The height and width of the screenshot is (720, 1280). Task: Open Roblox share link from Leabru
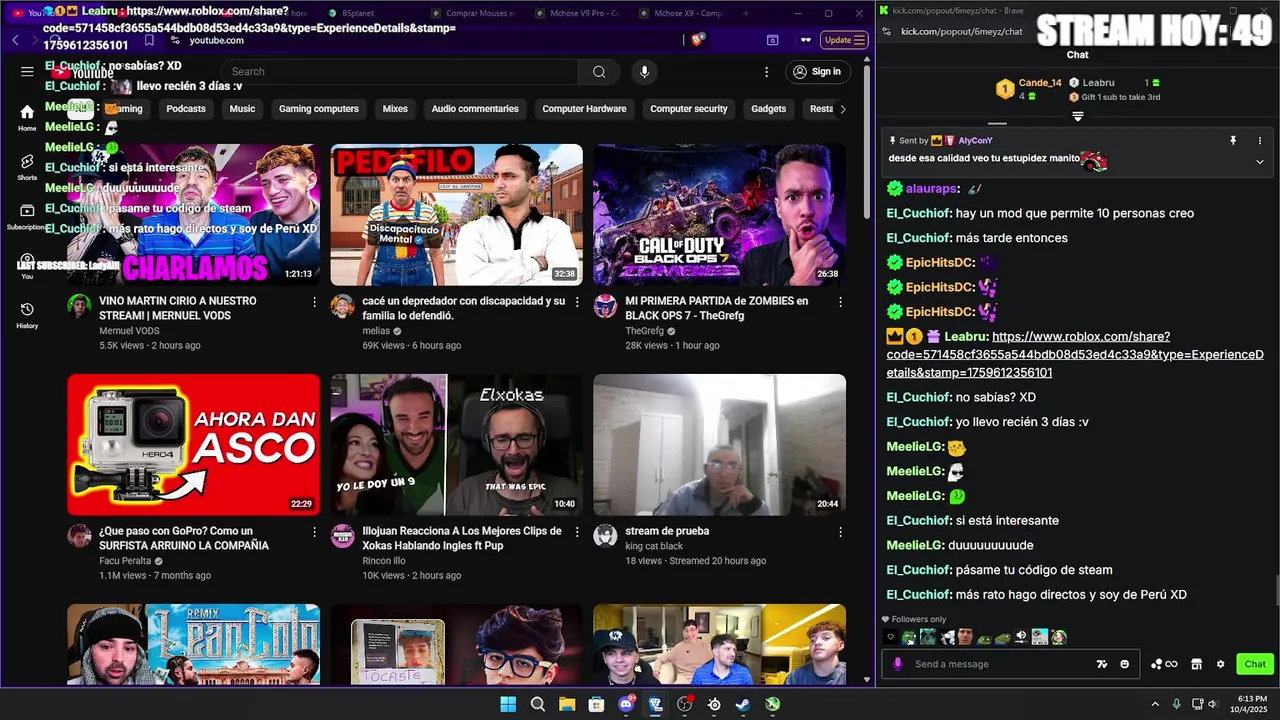(x=1075, y=355)
